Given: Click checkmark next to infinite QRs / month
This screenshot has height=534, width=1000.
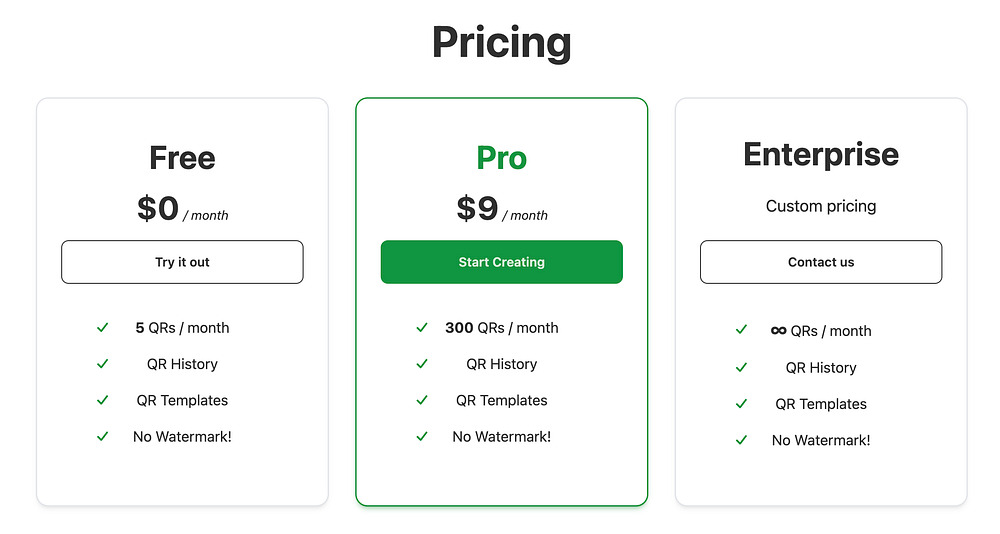Looking at the screenshot, I should click(x=741, y=330).
